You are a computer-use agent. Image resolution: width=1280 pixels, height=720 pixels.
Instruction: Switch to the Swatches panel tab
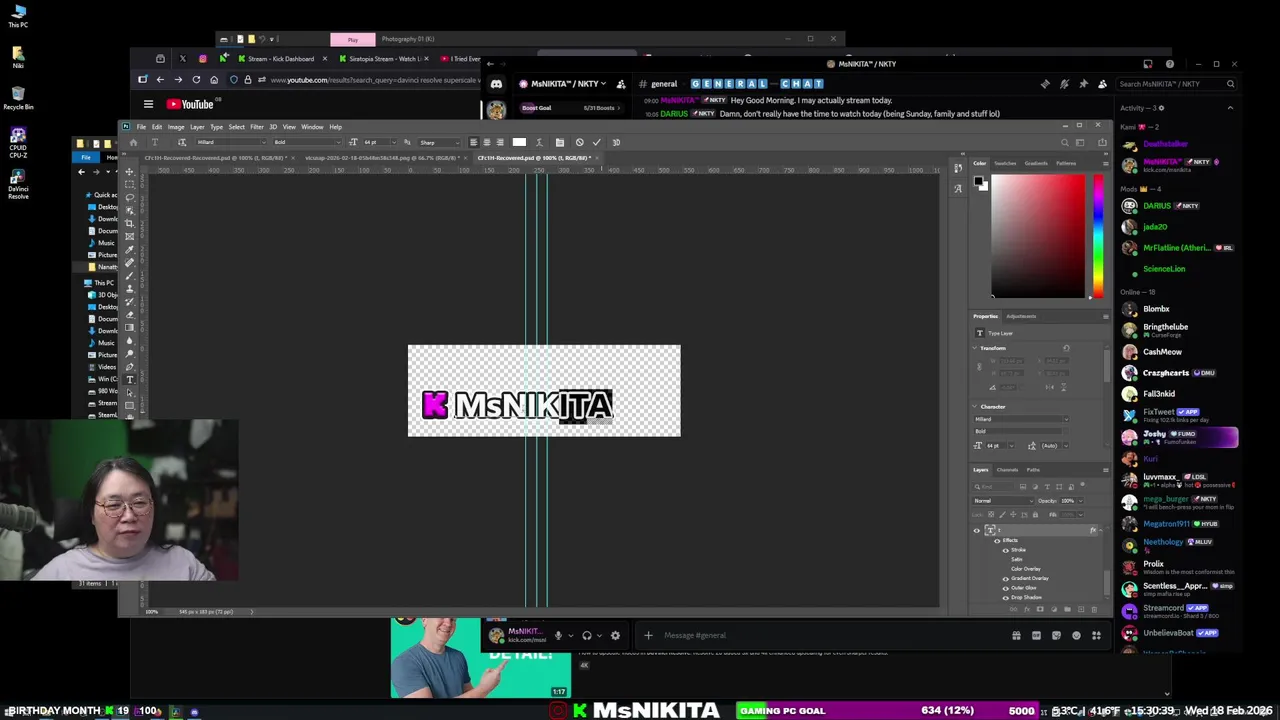click(x=1005, y=163)
